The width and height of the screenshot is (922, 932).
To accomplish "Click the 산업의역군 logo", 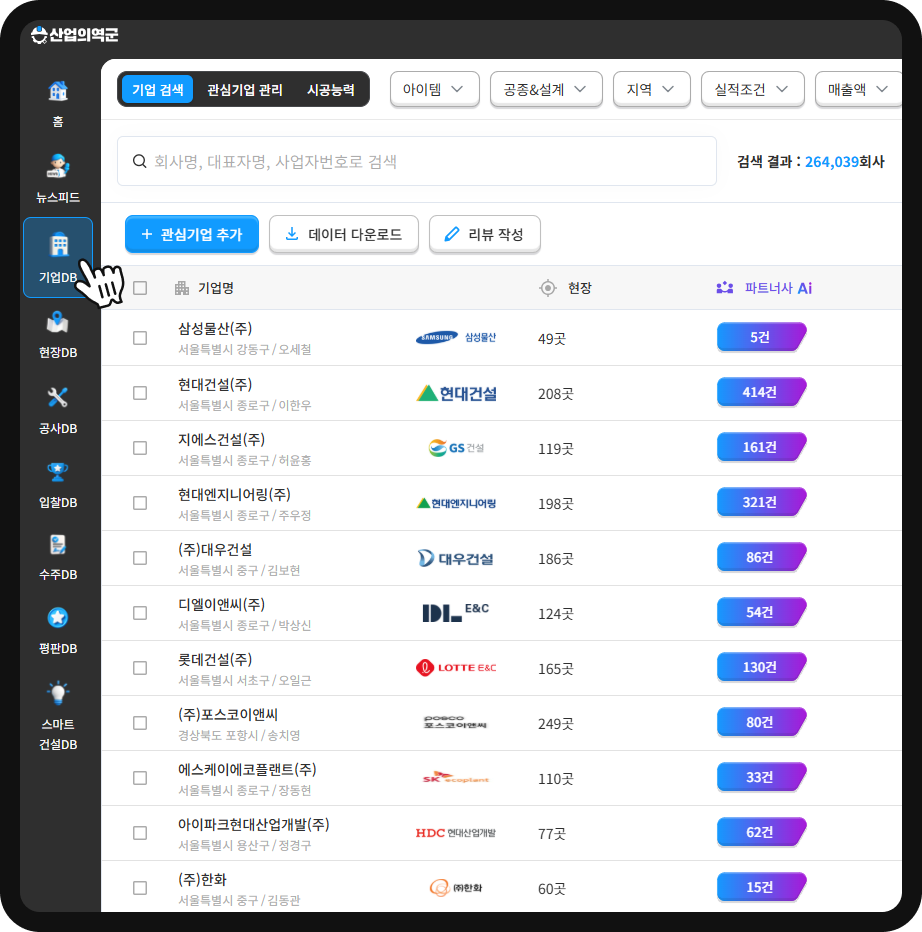I will tap(74, 34).
